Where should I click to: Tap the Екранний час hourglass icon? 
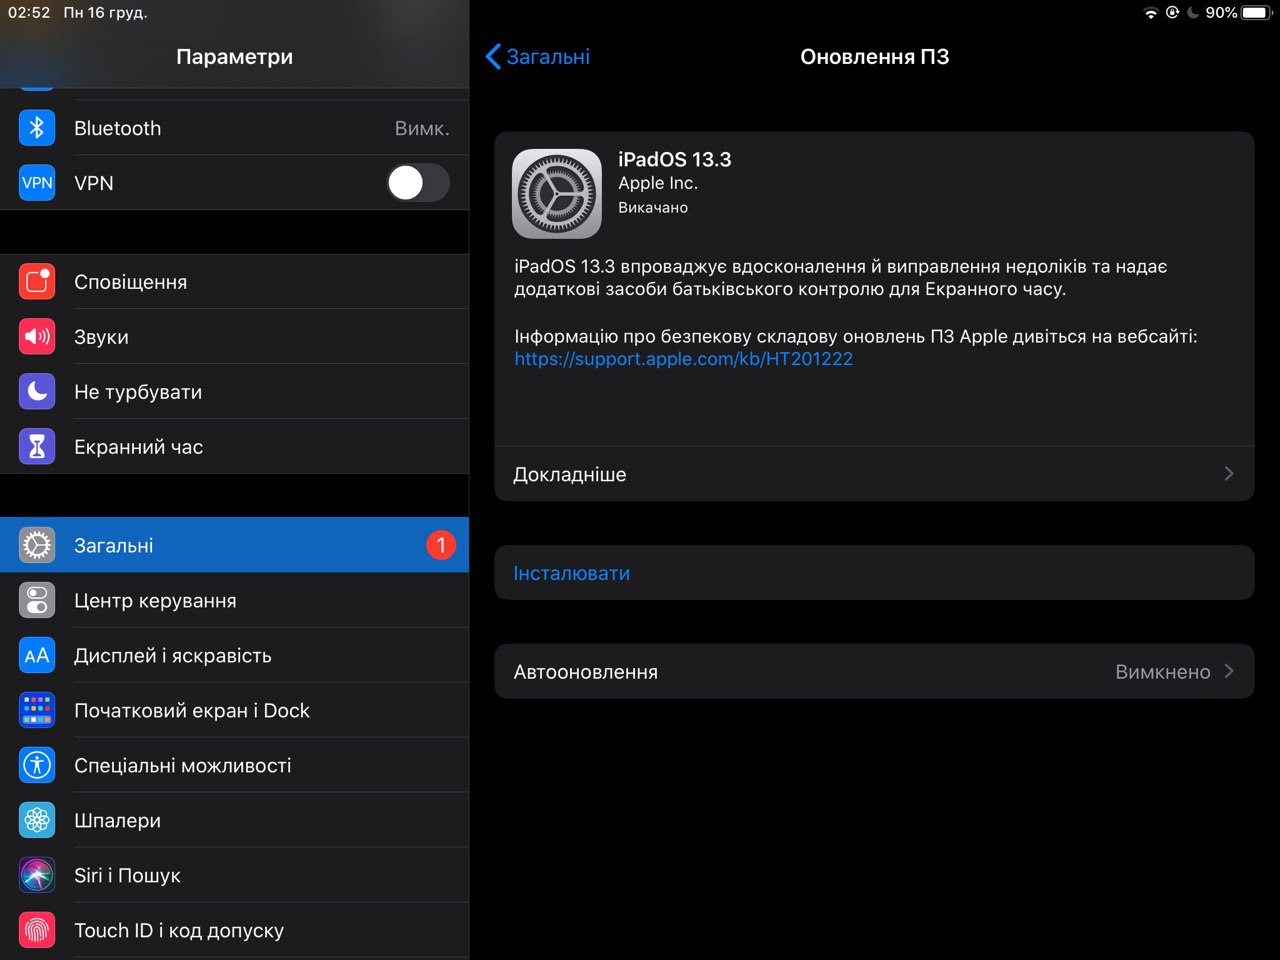point(37,447)
